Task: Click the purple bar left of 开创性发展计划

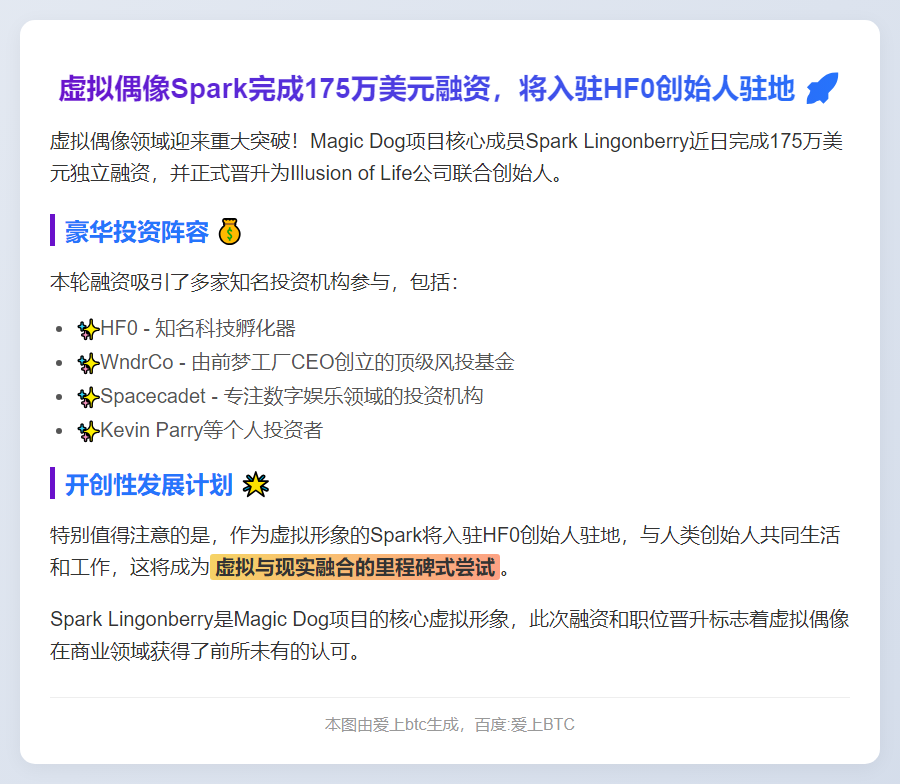Action: pyautogui.click(x=52, y=483)
